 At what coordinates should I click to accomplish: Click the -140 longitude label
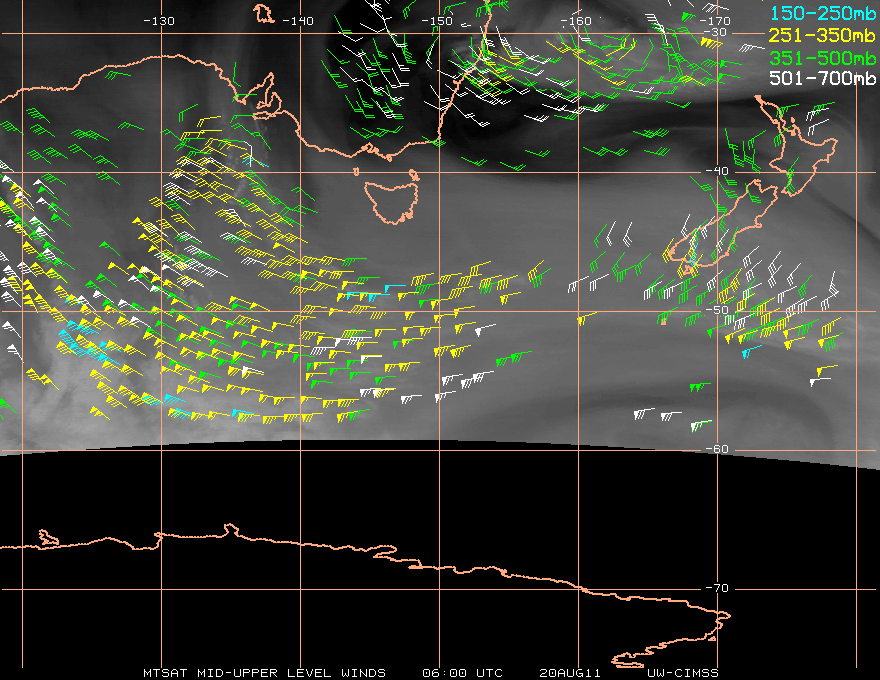point(298,21)
